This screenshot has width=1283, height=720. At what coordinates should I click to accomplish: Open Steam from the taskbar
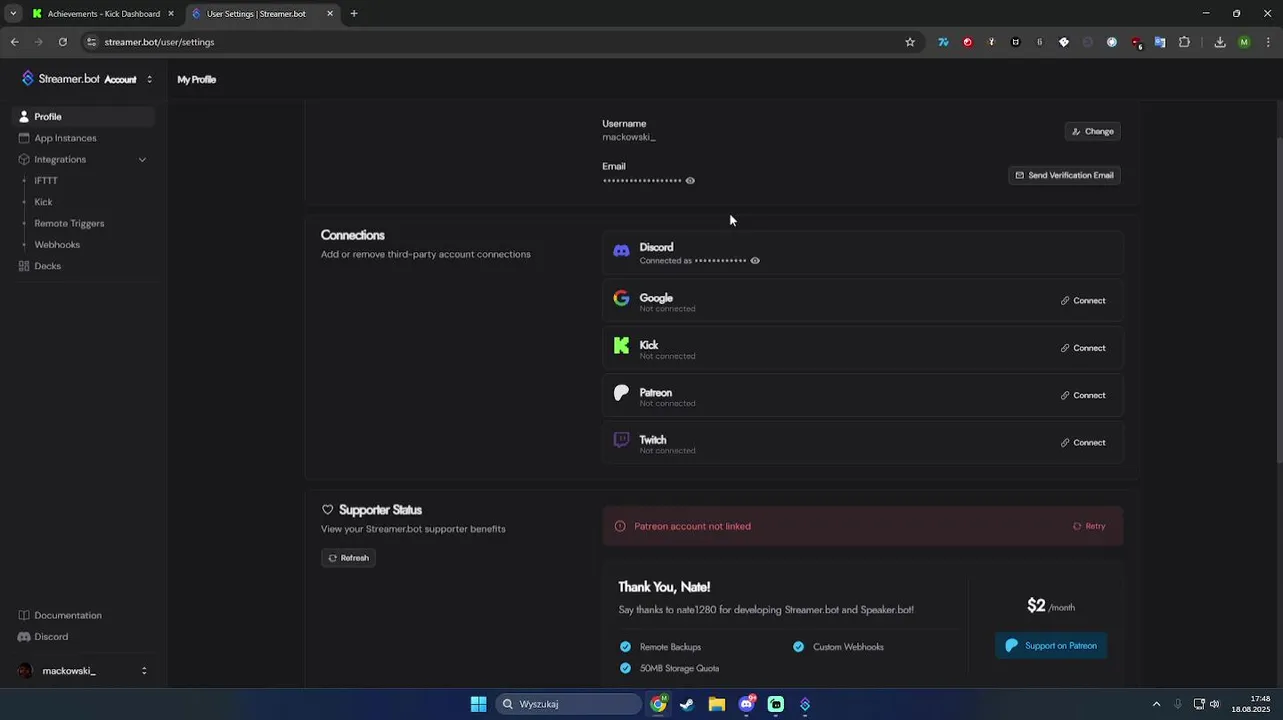(x=687, y=704)
